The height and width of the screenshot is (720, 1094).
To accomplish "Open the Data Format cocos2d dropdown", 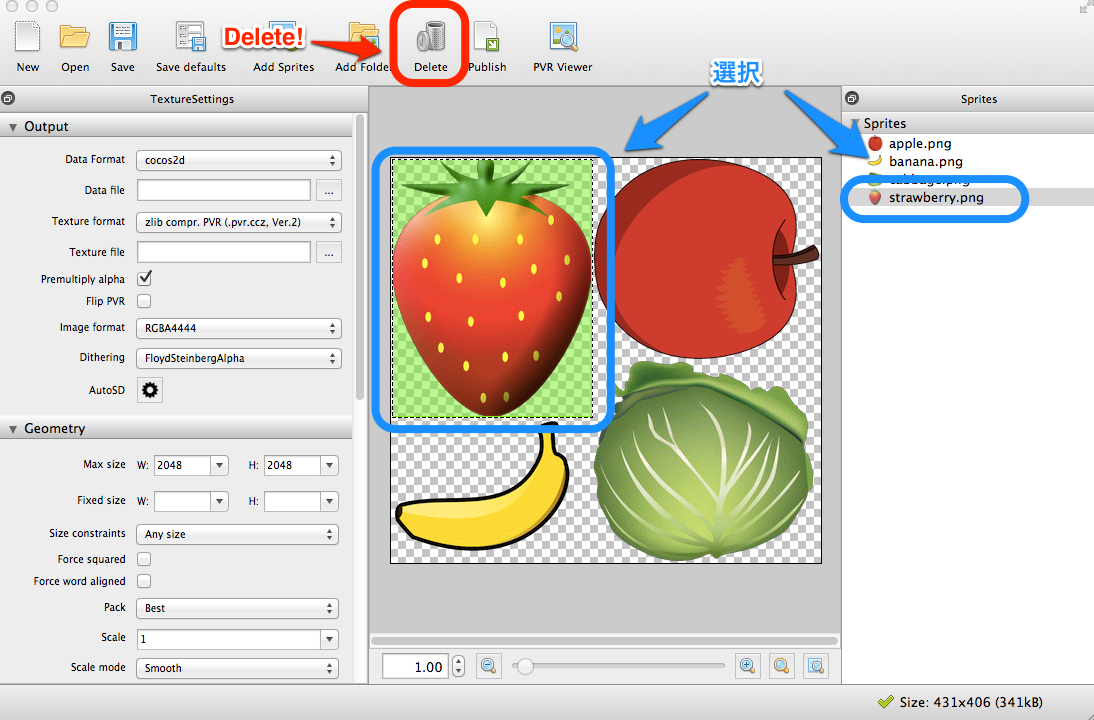I will (239, 160).
